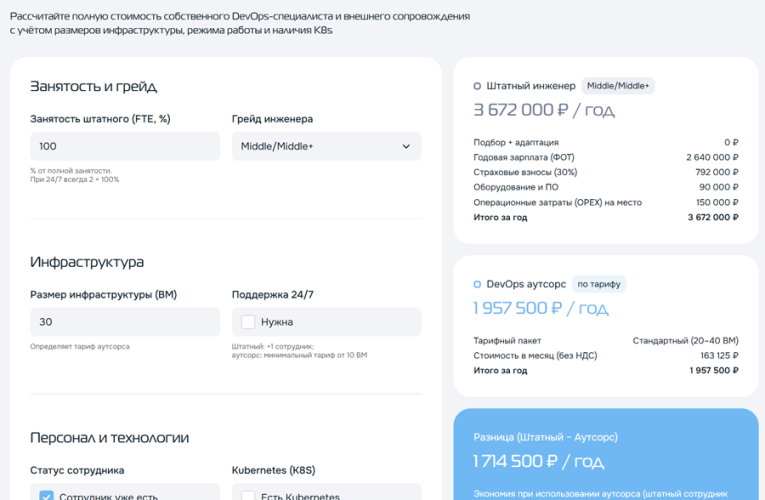
Task: Click the Статус сотрудника label
Action: tap(77, 470)
